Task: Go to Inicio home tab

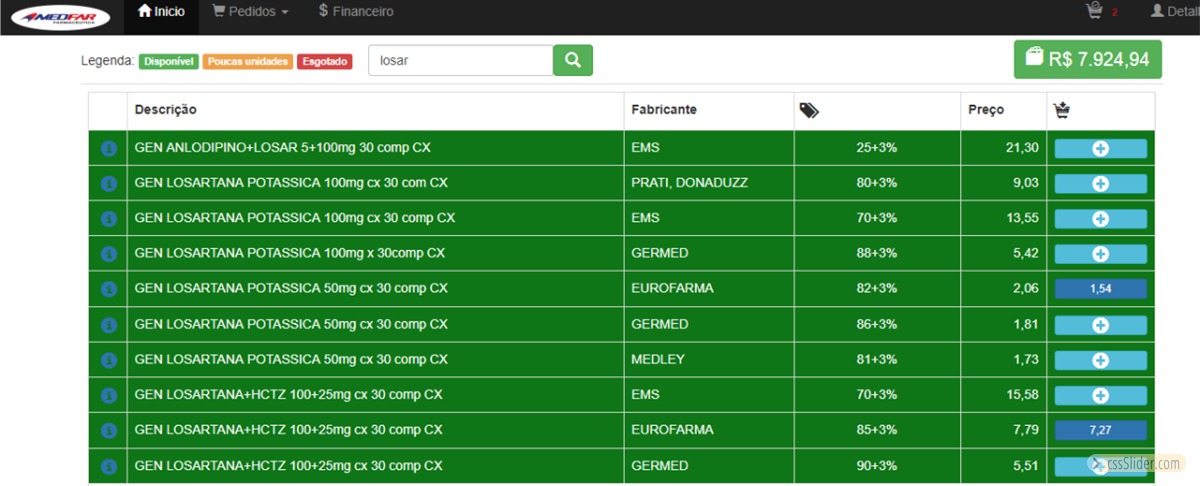Action: (161, 12)
